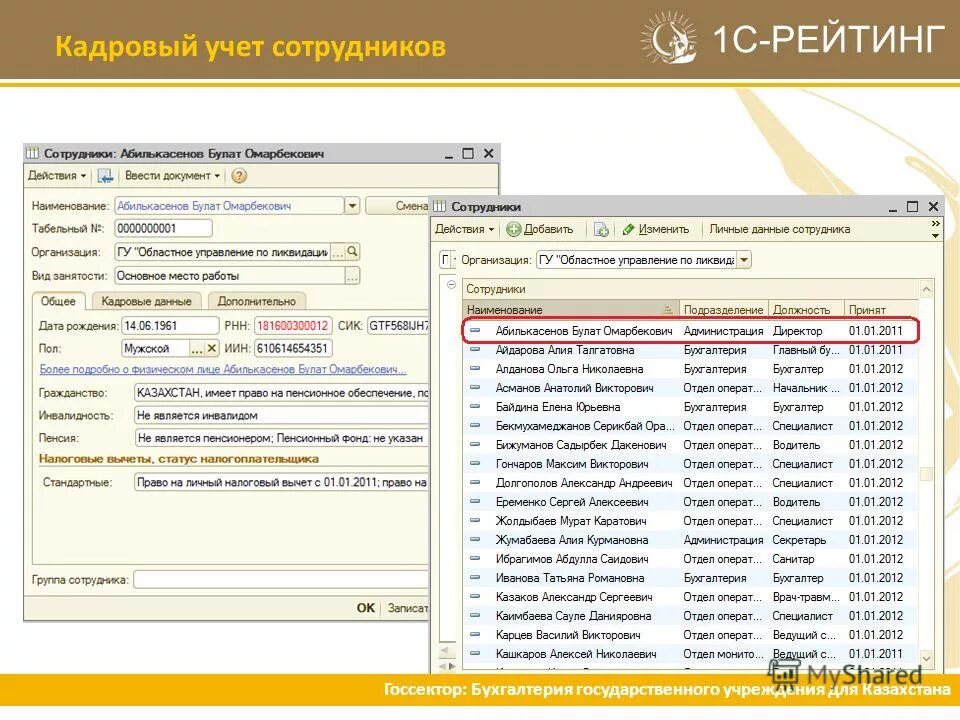
Task: Click the Стандартные tax deduction field
Action: tap(281, 482)
